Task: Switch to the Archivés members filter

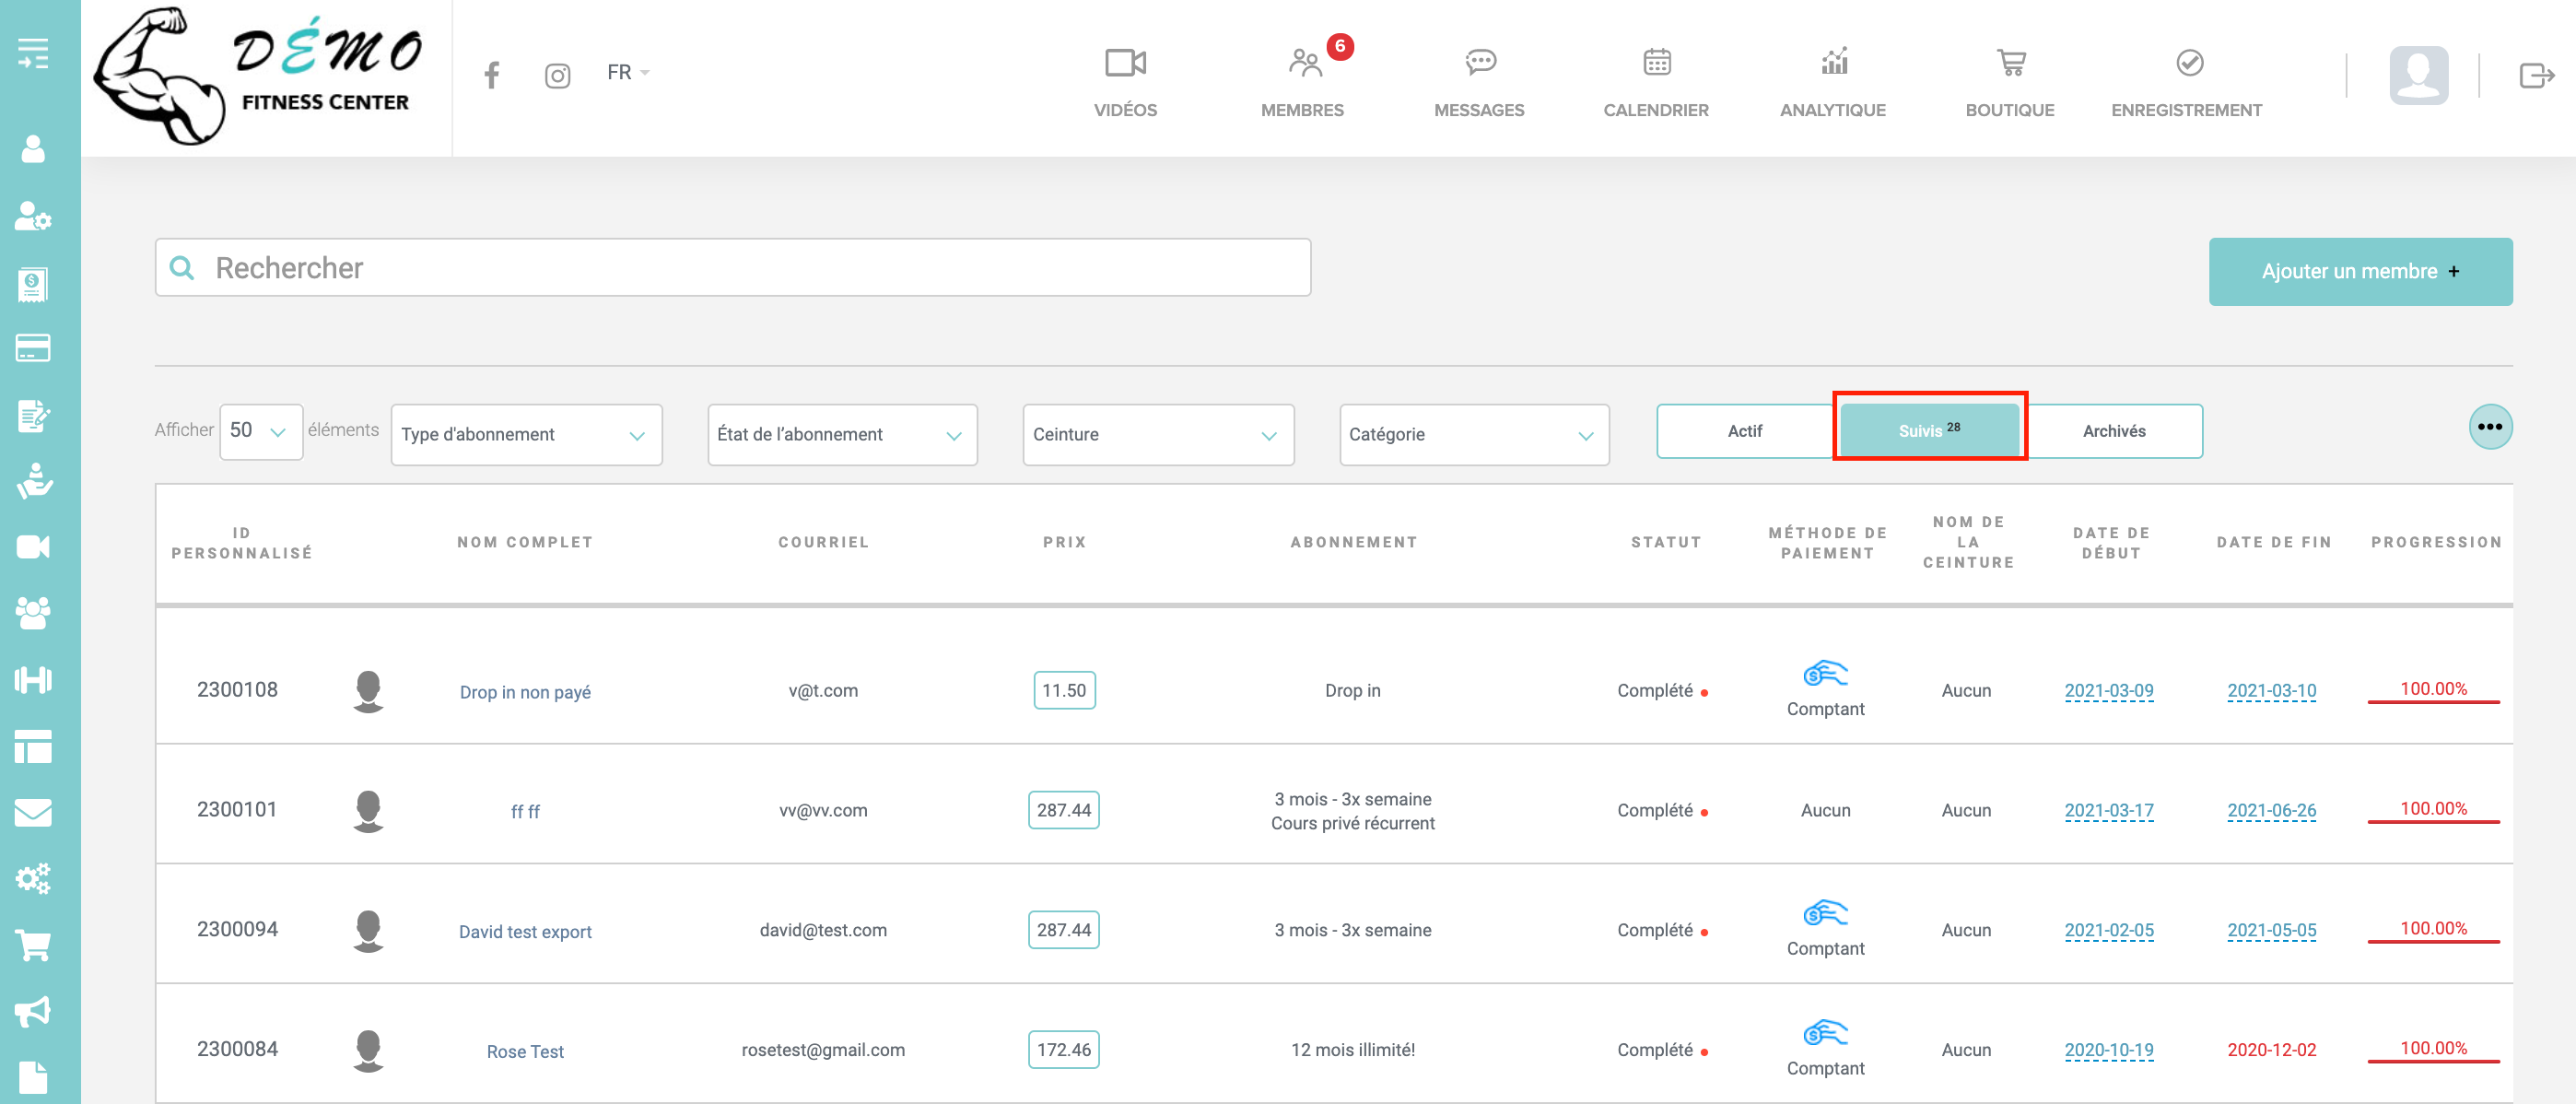Action: (x=2113, y=431)
